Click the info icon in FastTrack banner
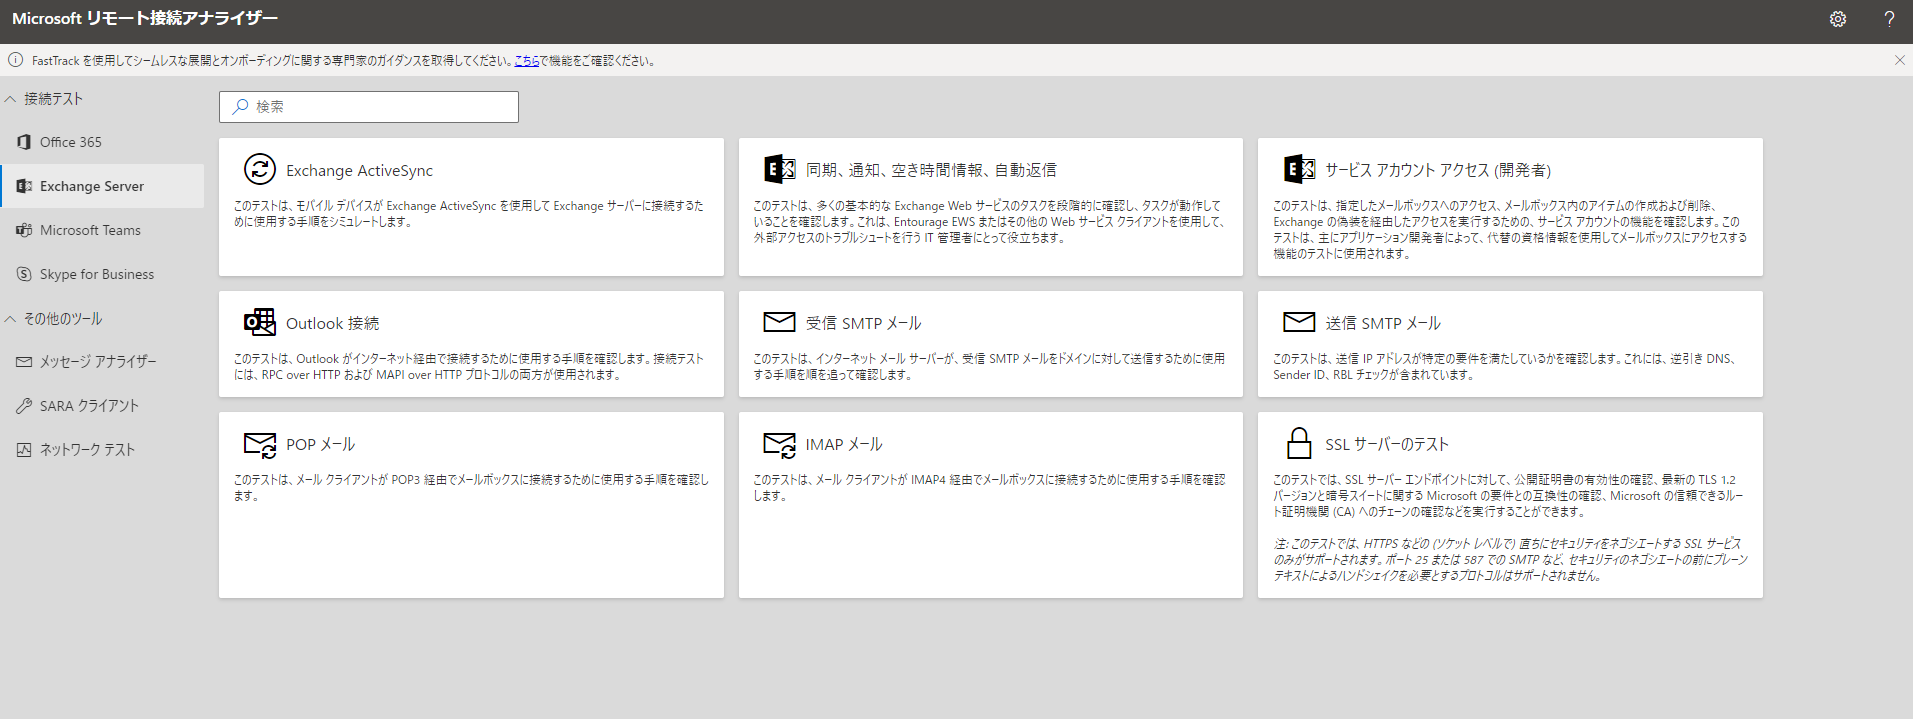Viewport: 1913px width, 719px height. tap(16, 60)
